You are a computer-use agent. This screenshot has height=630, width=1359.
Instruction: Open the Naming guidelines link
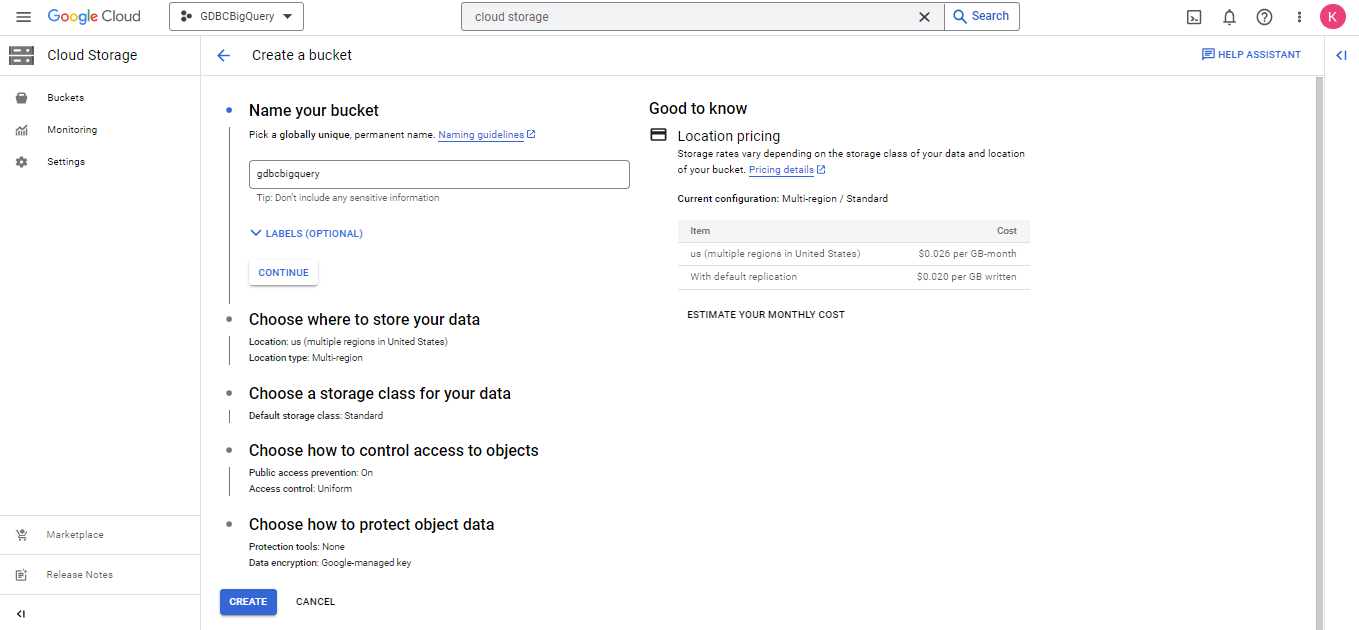[481, 135]
